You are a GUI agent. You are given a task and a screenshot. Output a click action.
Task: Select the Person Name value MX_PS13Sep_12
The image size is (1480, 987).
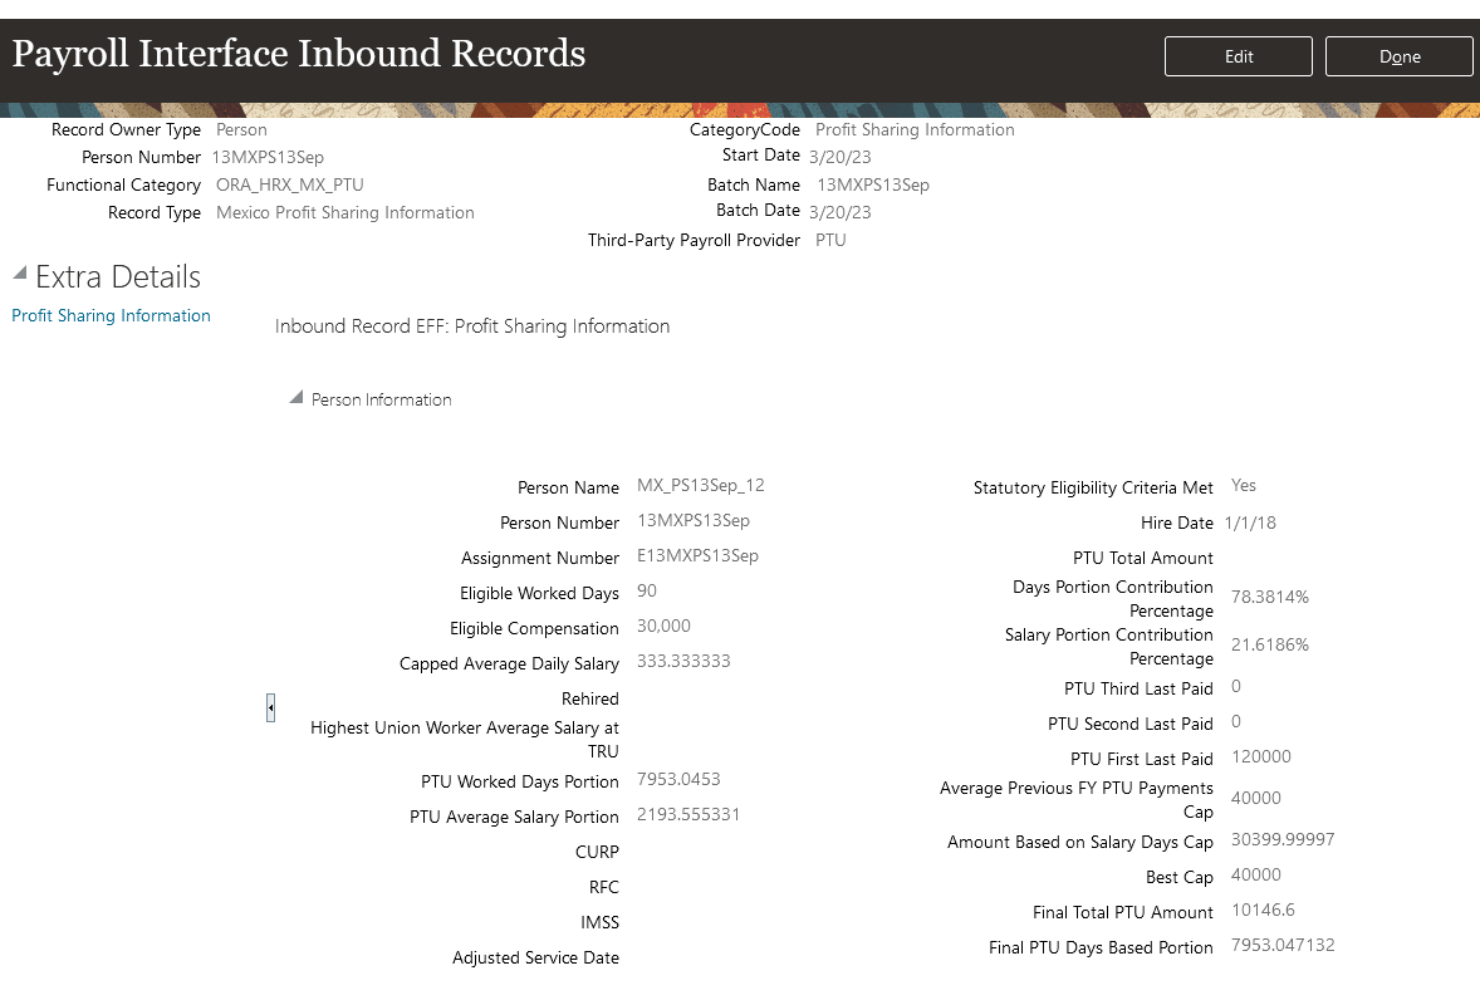(x=700, y=486)
